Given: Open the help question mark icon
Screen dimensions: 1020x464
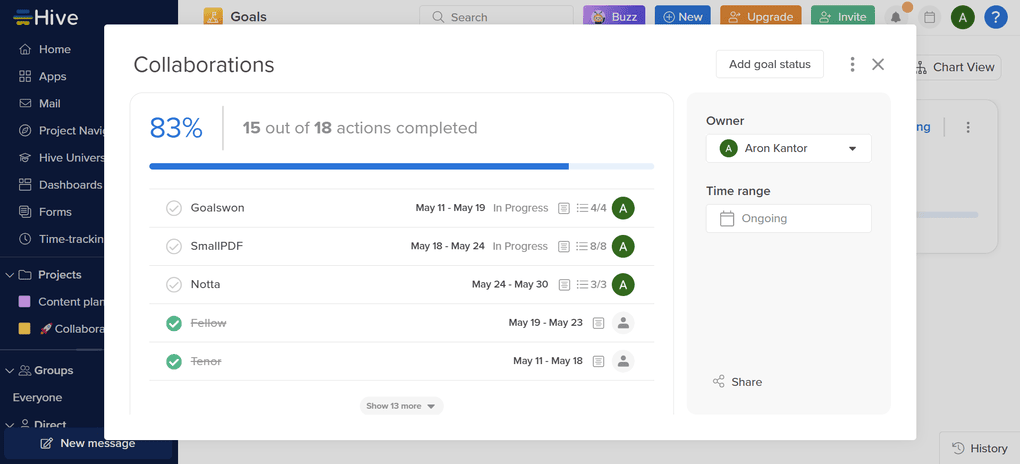Looking at the screenshot, I should [995, 17].
